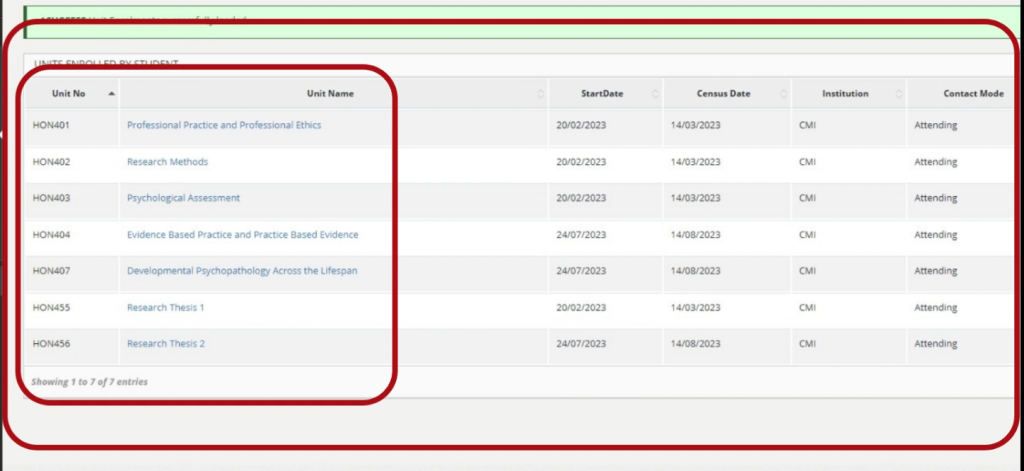
Task: Click census date 14/03/2023 in HON403 row
Action: [696, 198]
